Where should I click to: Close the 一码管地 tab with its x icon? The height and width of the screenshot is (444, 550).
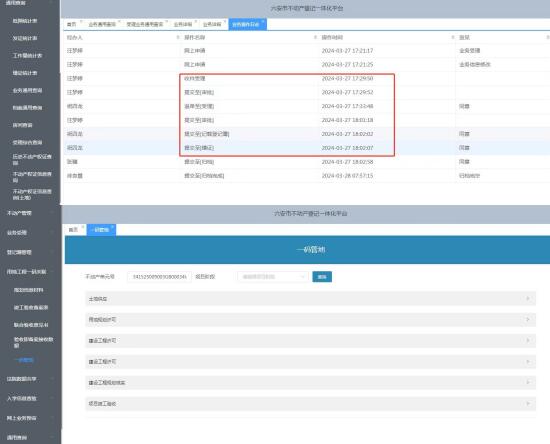(x=112, y=227)
